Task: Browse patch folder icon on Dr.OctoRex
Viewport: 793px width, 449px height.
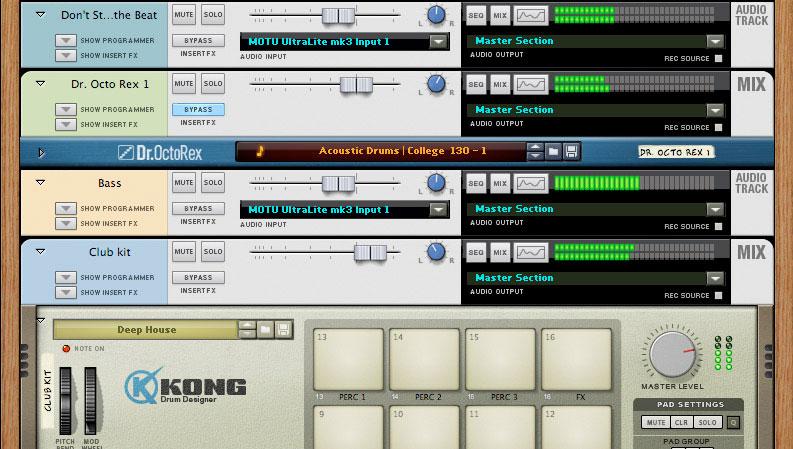Action: pyautogui.click(x=553, y=151)
